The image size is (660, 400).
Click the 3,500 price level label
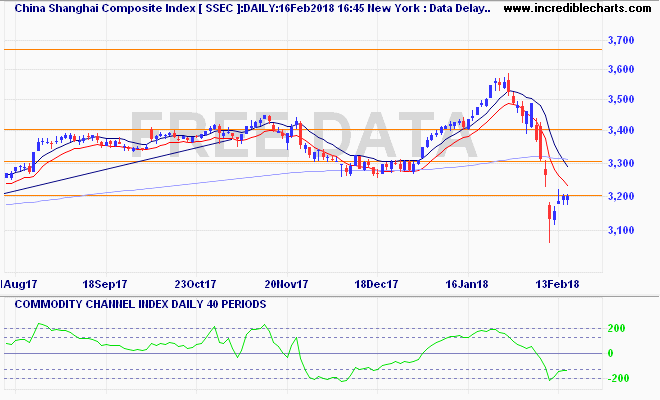pos(622,100)
